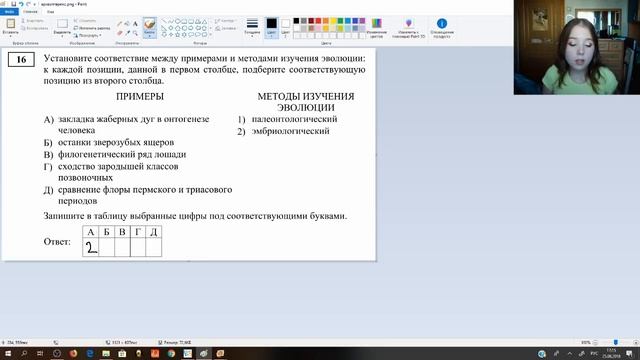Click answer table cell under Б
640x360 pixels.
pos(107,247)
